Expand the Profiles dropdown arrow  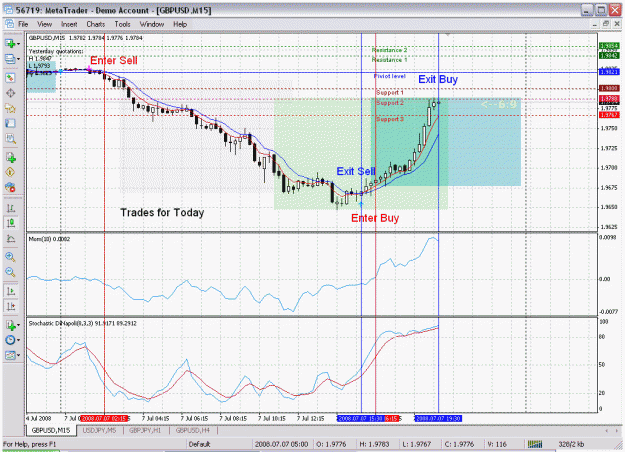18,59
